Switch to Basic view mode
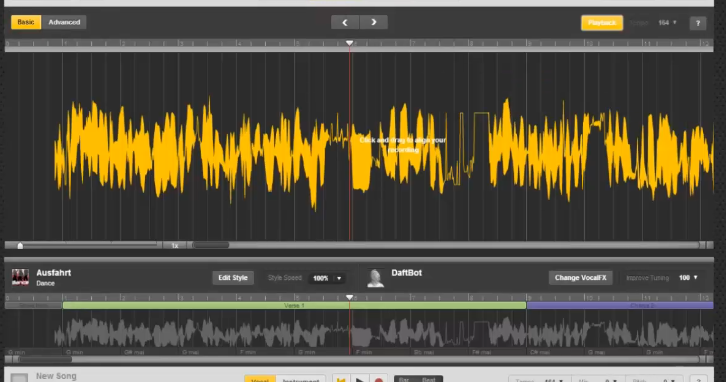726x382 pixels. [x=26, y=22]
